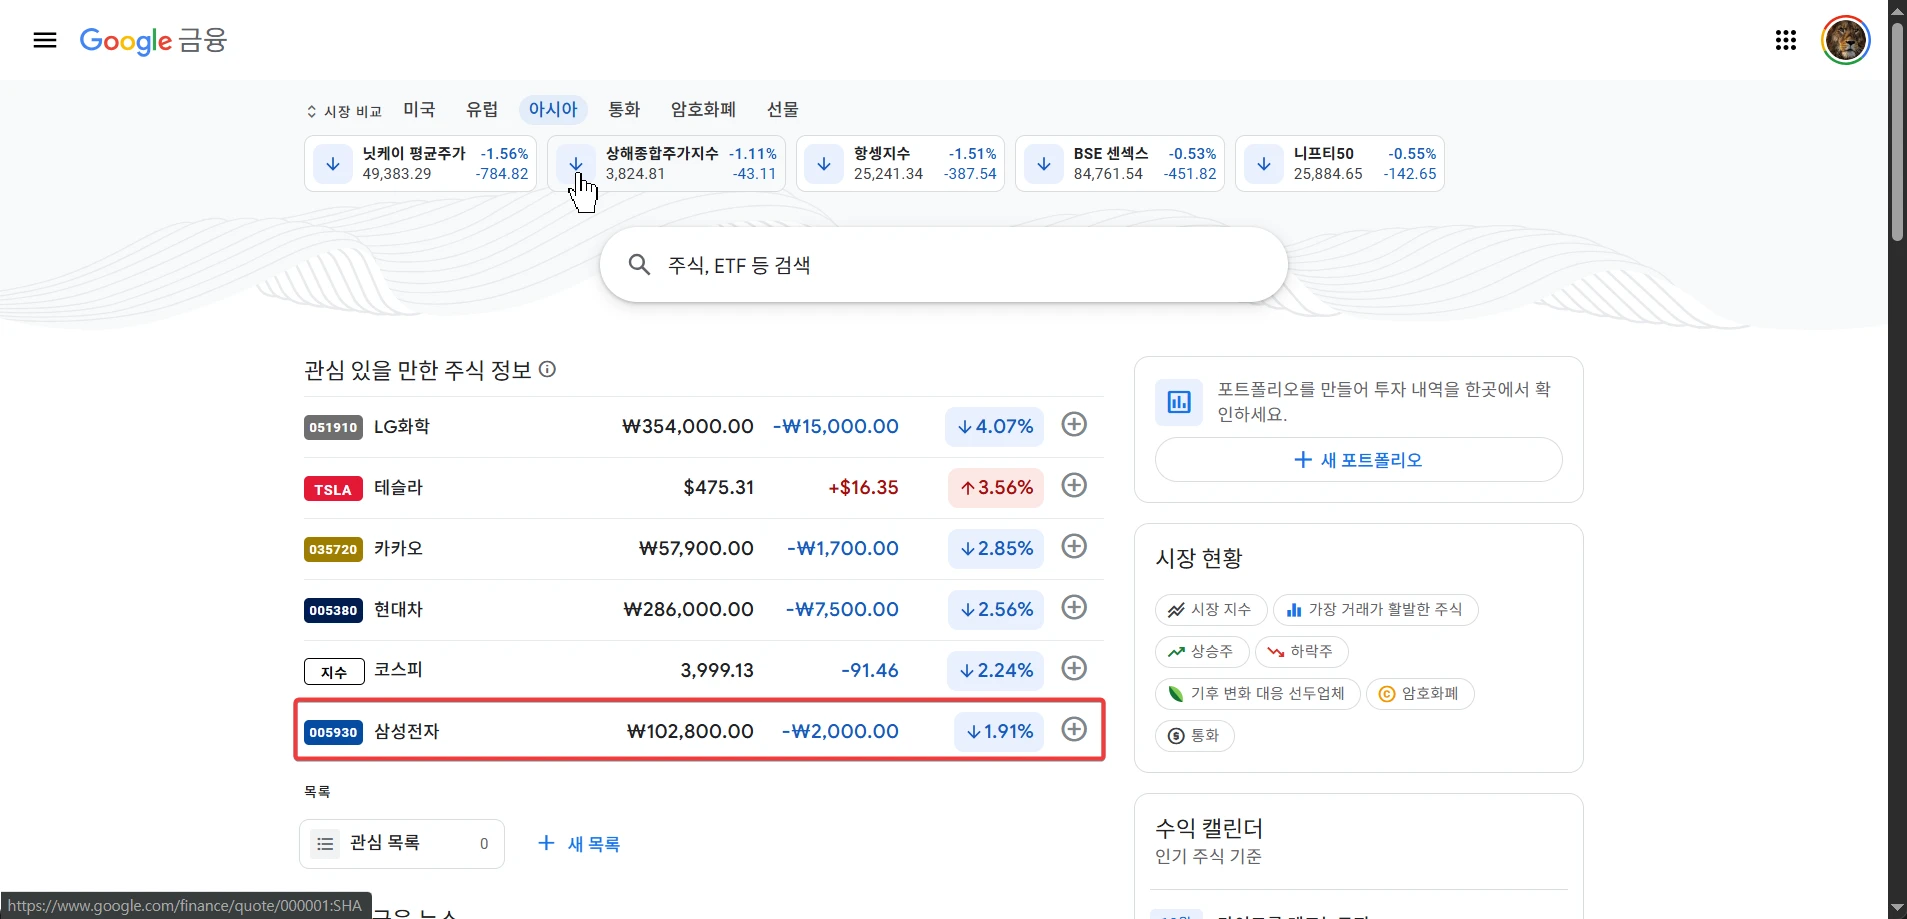Click the Google account profile avatar
Viewport: 1907px width, 919px height.
(x=1845, y=40)
